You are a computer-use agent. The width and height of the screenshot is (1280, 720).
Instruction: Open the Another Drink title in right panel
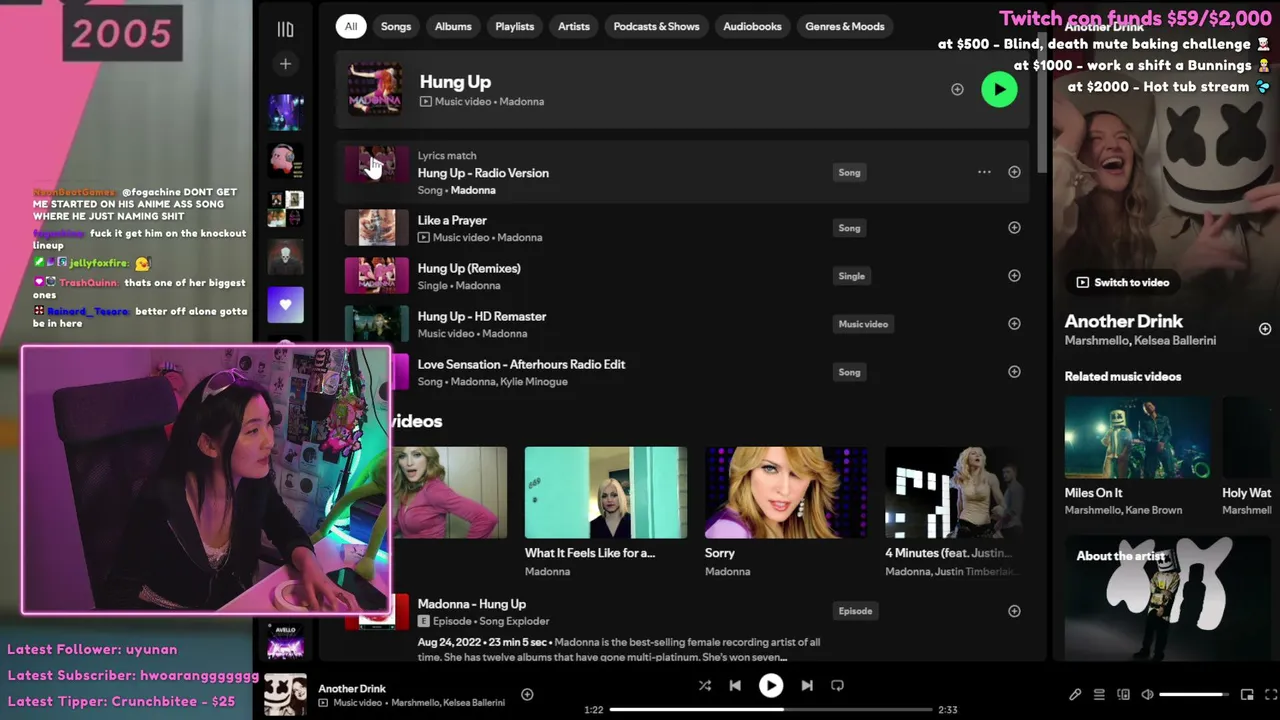[x=1123, y=321]
